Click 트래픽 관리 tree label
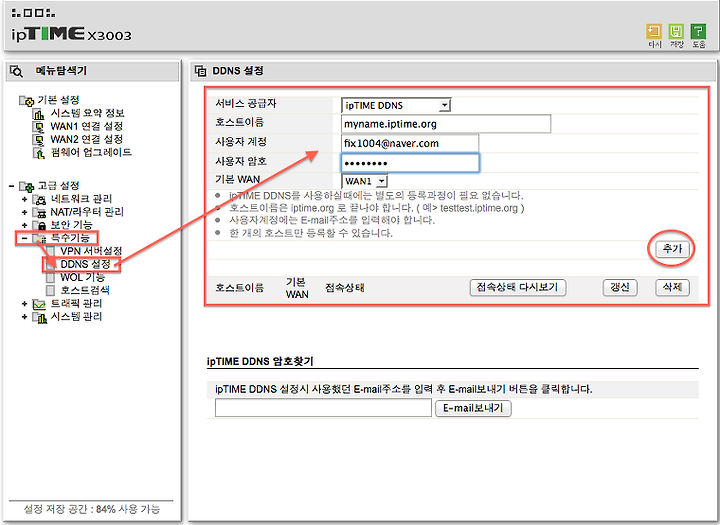This screenshot has width=720, height=525. pos(76,304)
